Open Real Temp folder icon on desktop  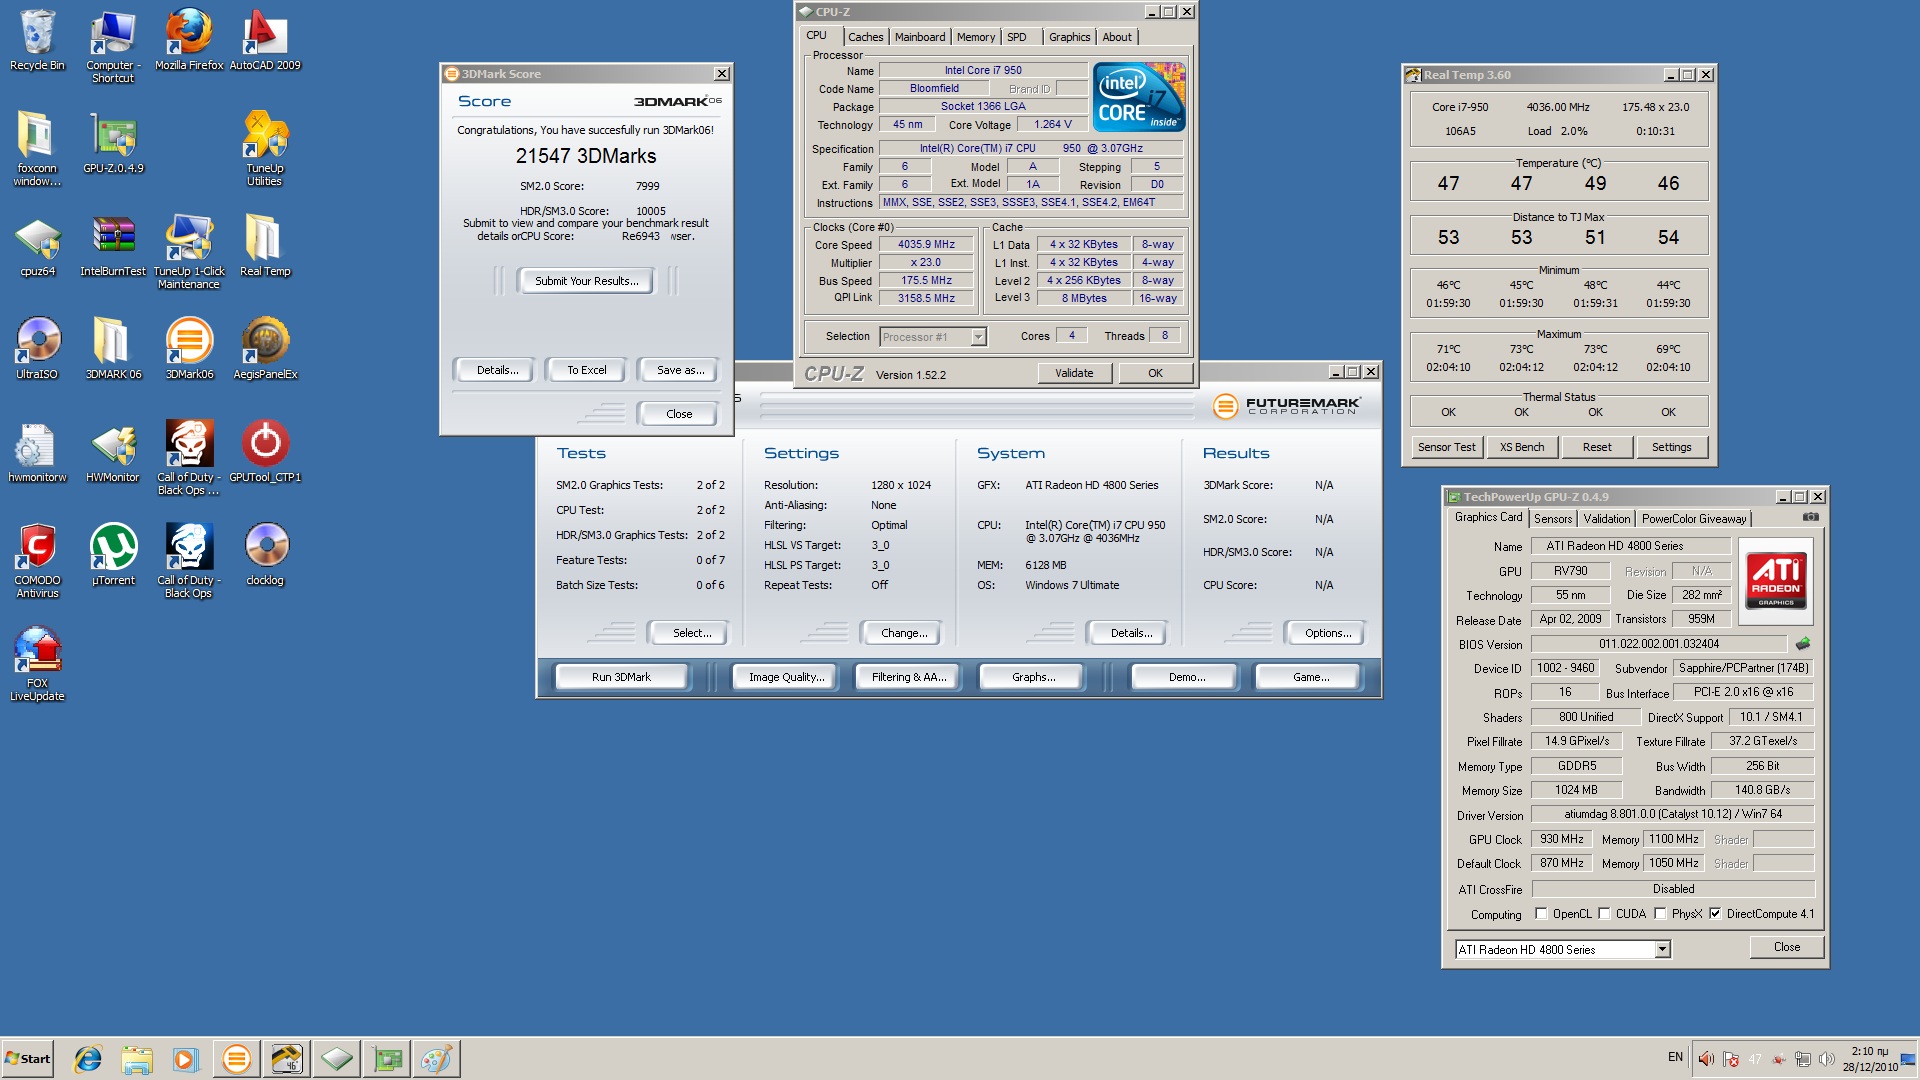coord(265,246)
